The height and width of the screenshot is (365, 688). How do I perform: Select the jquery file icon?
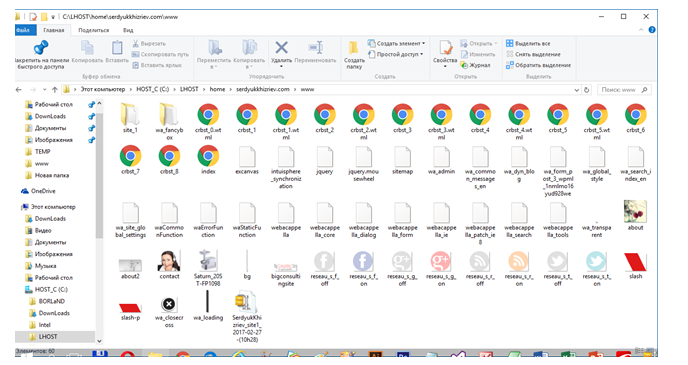pos(325,157)
